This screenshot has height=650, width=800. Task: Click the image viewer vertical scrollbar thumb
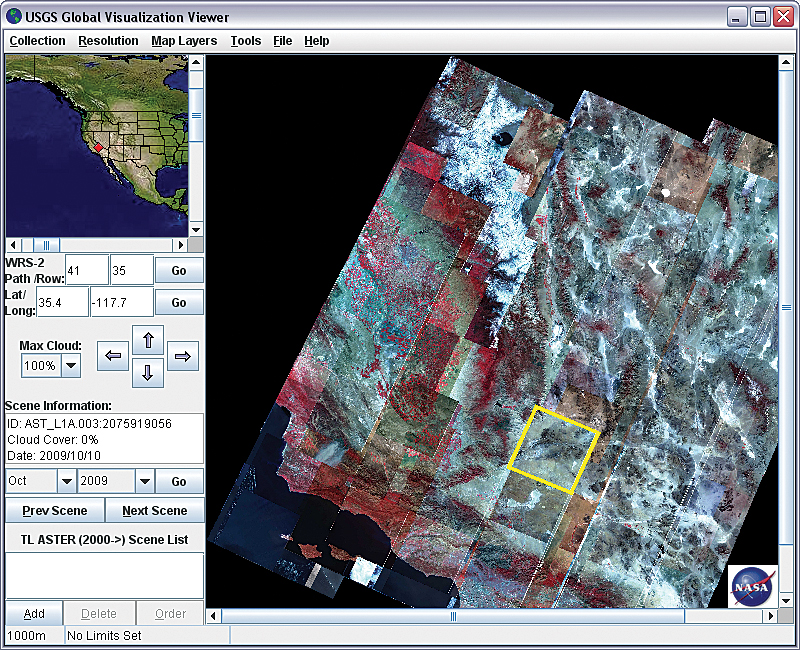coord(786,307)
